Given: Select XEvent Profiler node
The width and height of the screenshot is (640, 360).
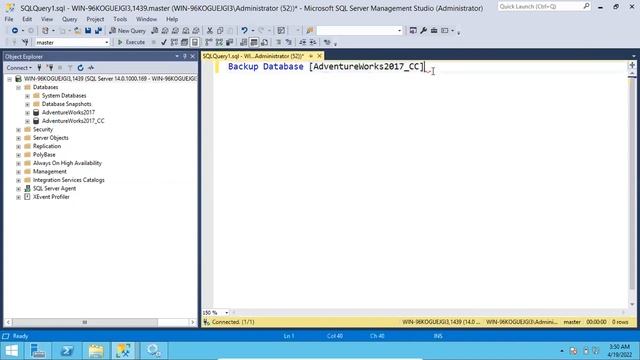Looking at the screenshot, I should pyautogui.click(x=51, y=197).
